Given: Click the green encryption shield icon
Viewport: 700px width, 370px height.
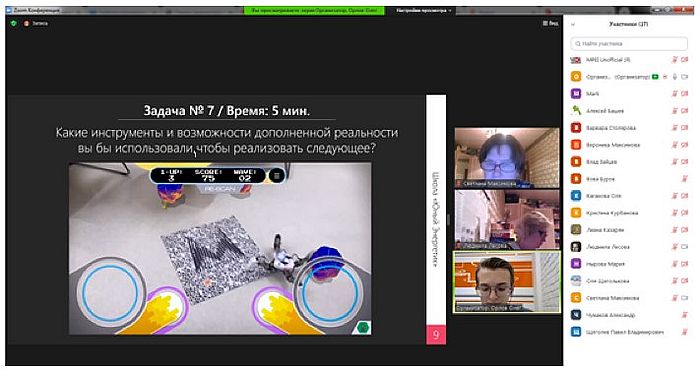Looking at the screenshot, I should coord(13,23).
